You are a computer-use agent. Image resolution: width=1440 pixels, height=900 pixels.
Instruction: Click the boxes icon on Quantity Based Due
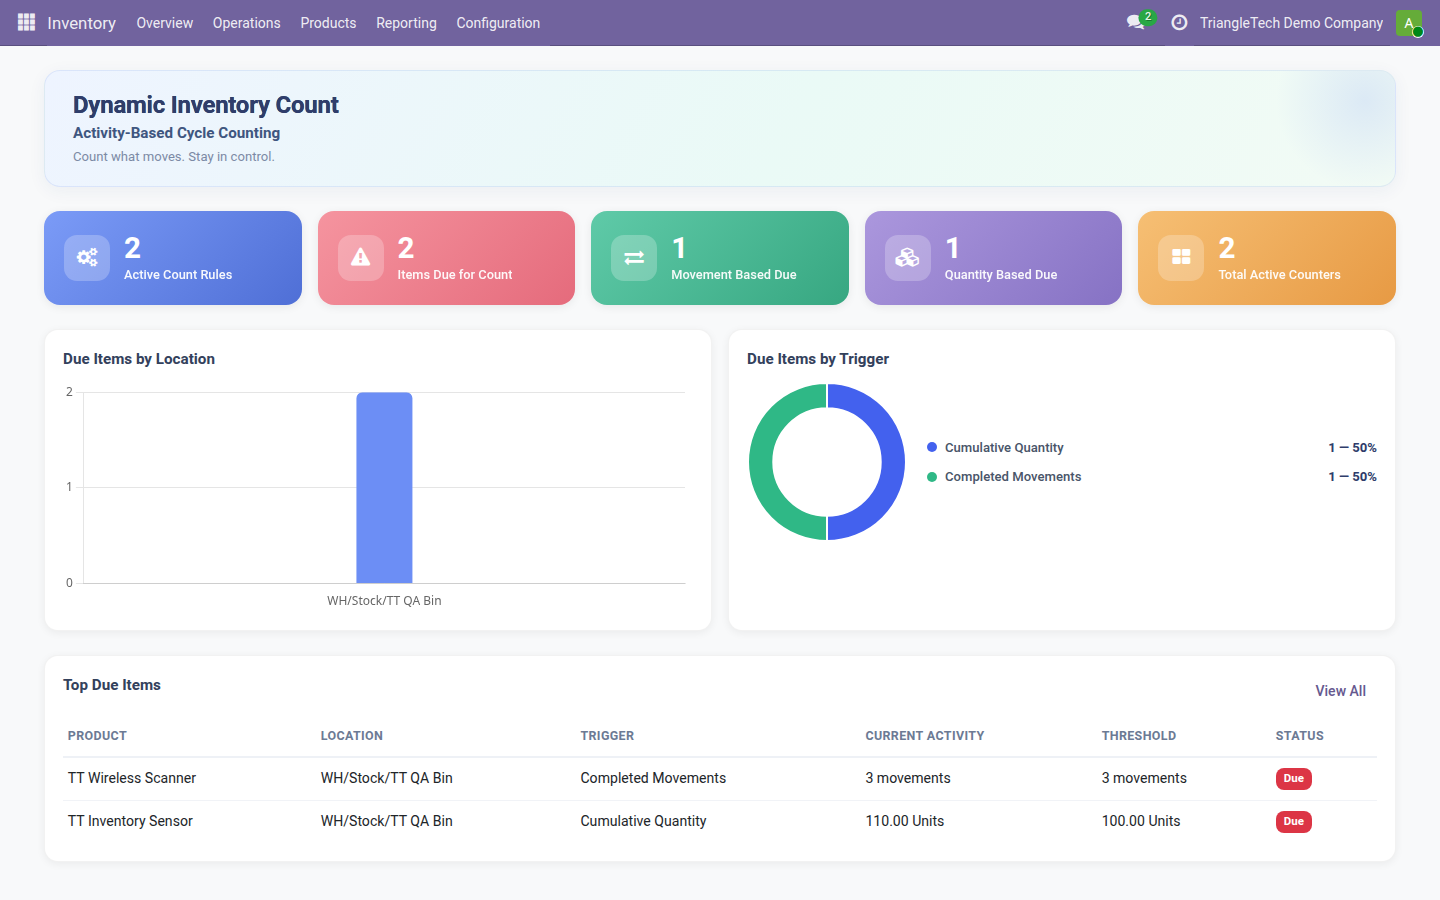click(908, 258)
